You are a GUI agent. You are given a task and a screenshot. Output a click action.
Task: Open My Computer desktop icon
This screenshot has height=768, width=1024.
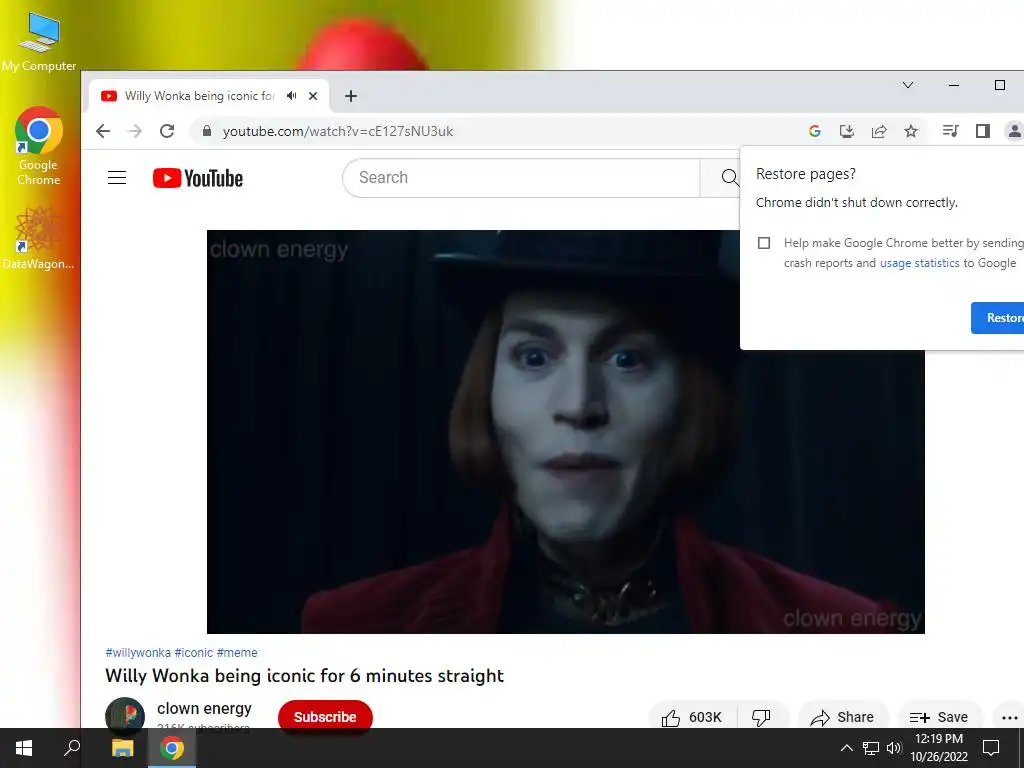(x=39, y=43)
